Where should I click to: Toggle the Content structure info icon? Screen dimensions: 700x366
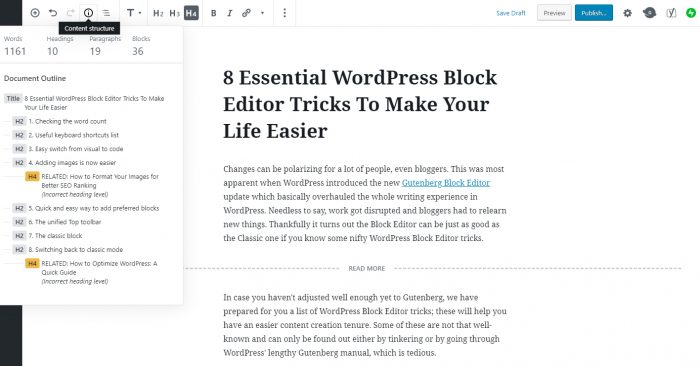pos(88,13)
